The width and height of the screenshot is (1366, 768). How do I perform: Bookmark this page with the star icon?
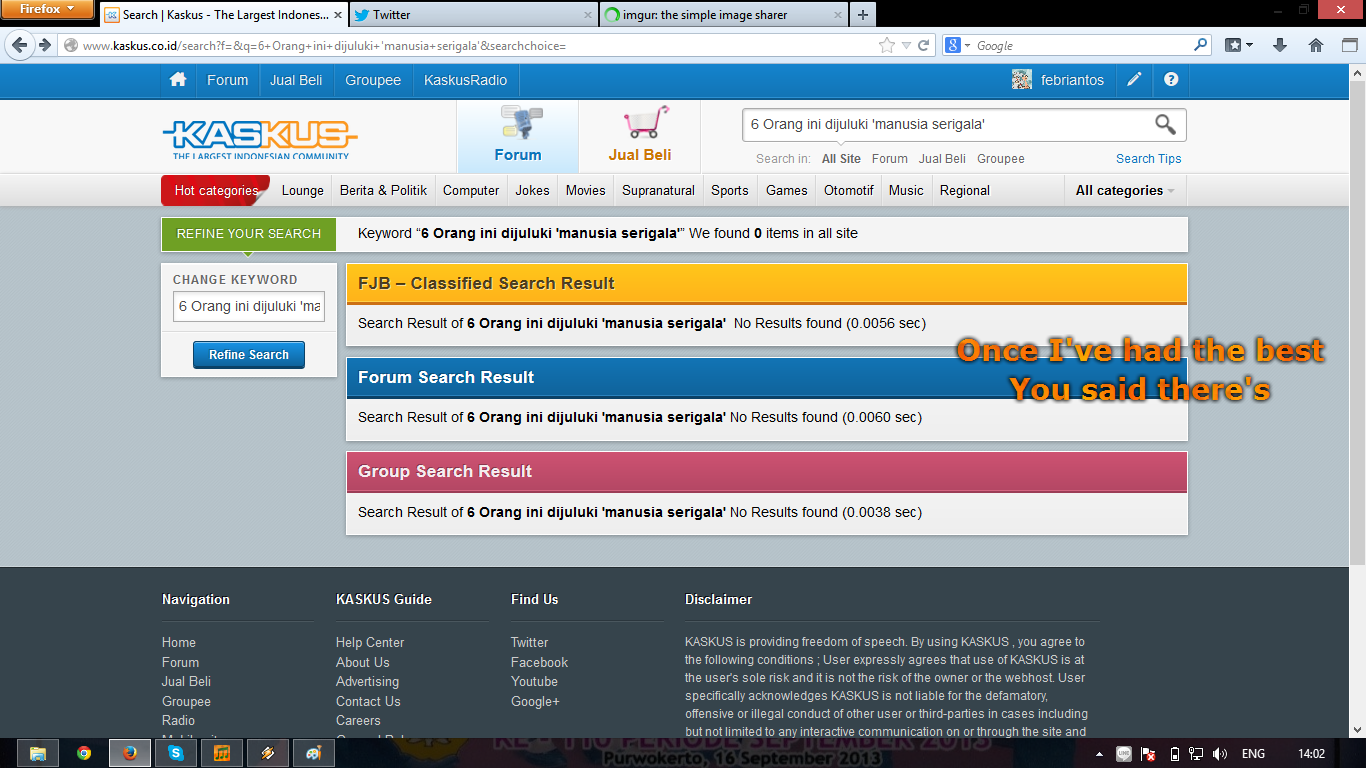coord(887,45)
